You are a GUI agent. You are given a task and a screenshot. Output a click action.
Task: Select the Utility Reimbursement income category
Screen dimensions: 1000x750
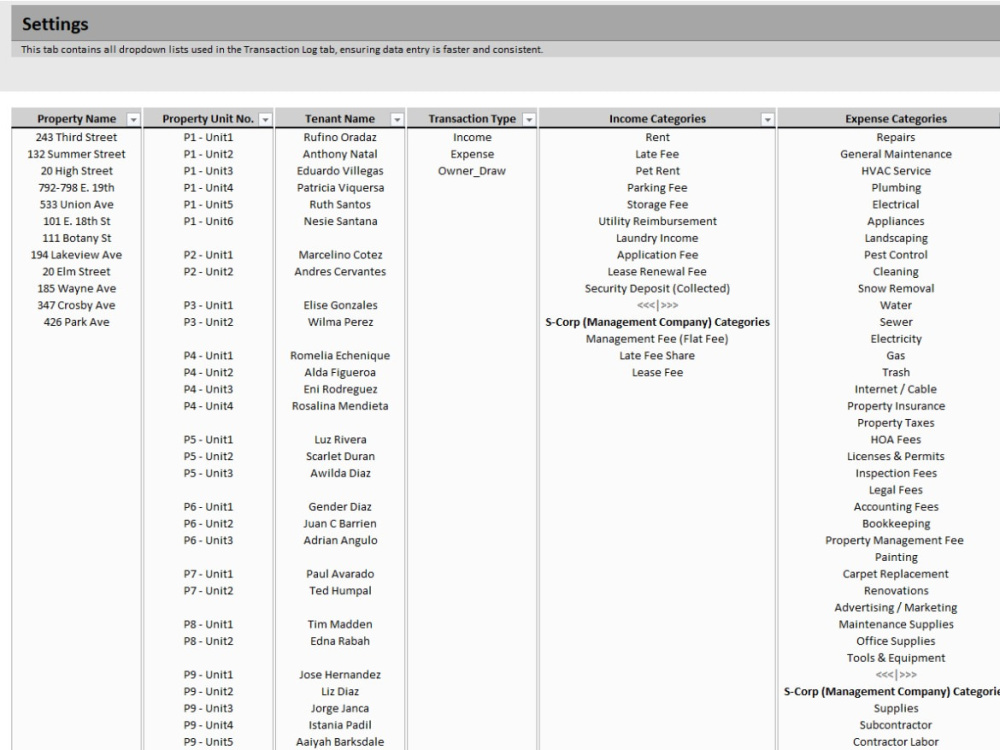(657, 221)
